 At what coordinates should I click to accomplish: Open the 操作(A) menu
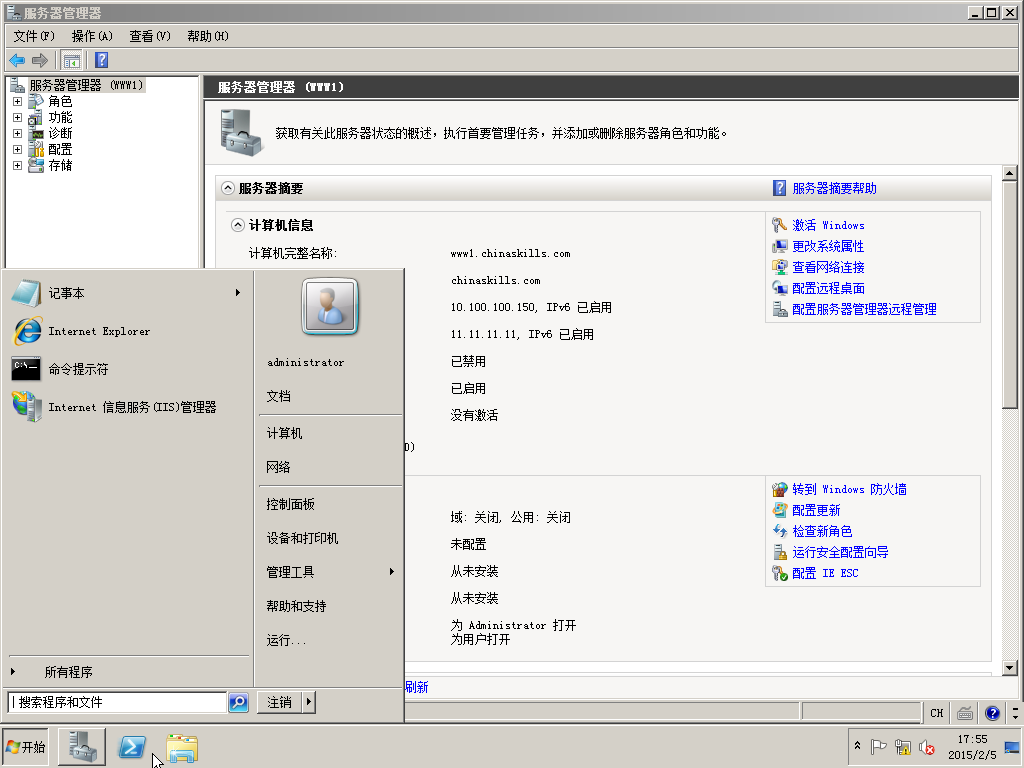[x=92, y=36]
